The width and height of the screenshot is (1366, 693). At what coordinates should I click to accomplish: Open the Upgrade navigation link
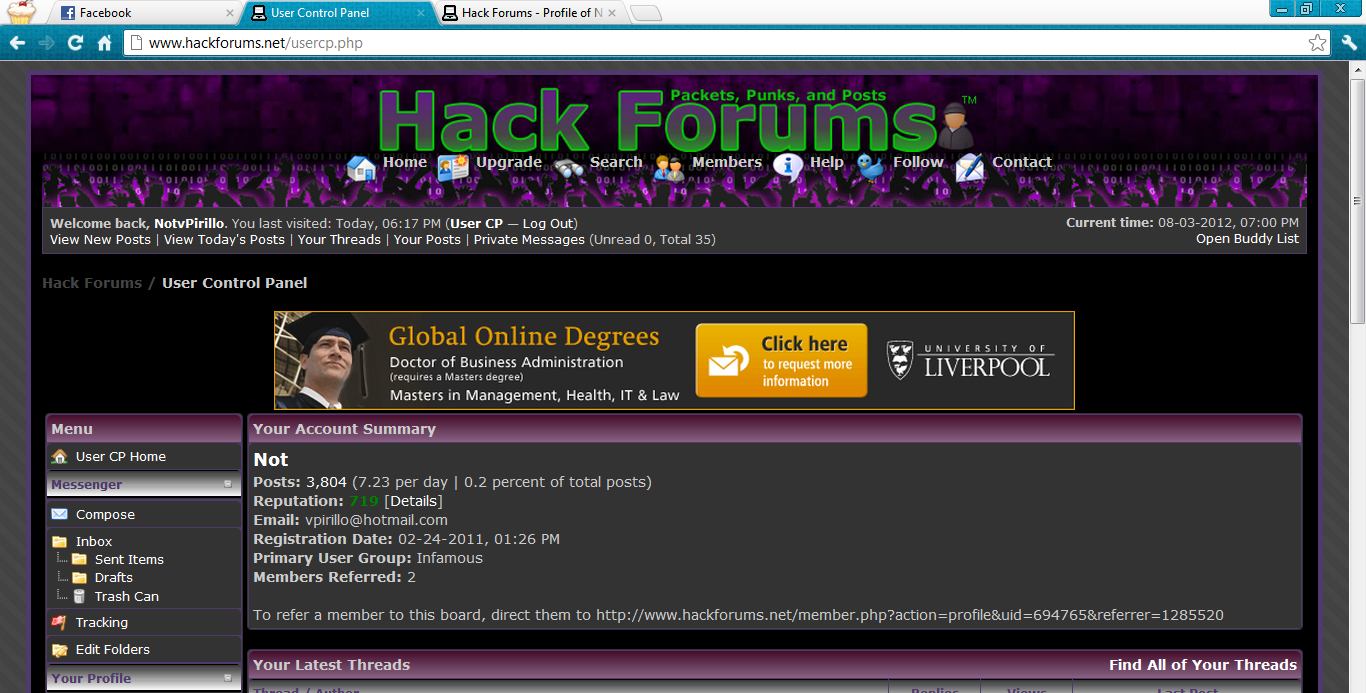point(509,162)
